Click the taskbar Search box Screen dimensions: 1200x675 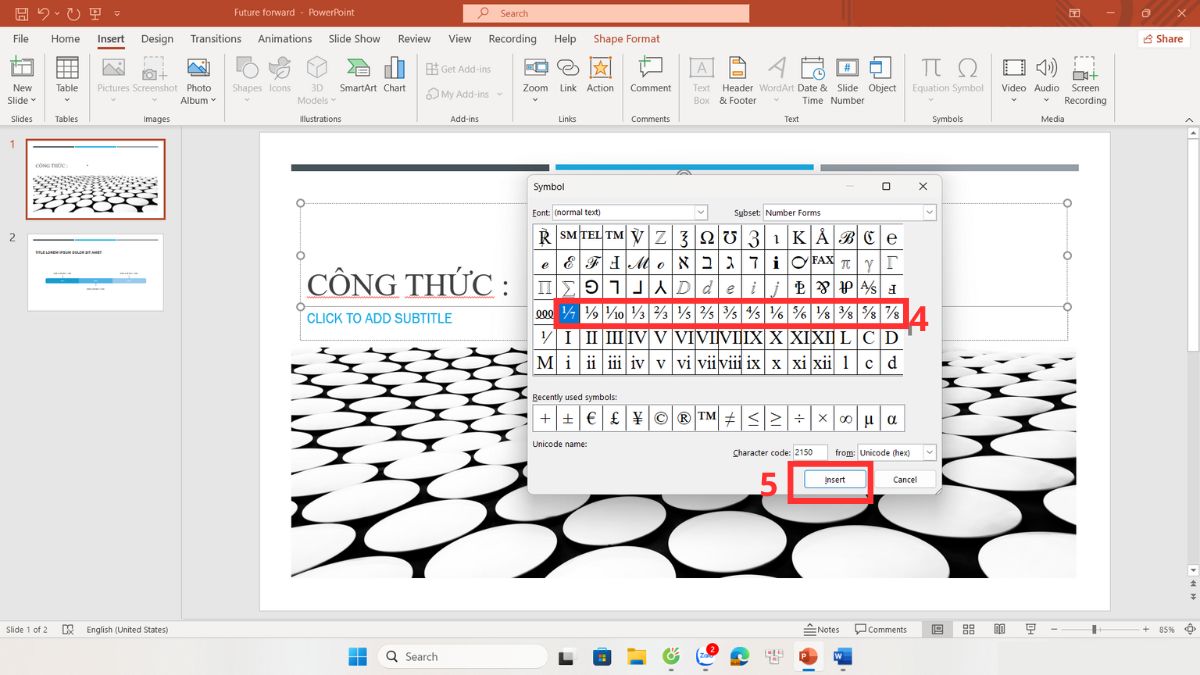coord(462,656)
